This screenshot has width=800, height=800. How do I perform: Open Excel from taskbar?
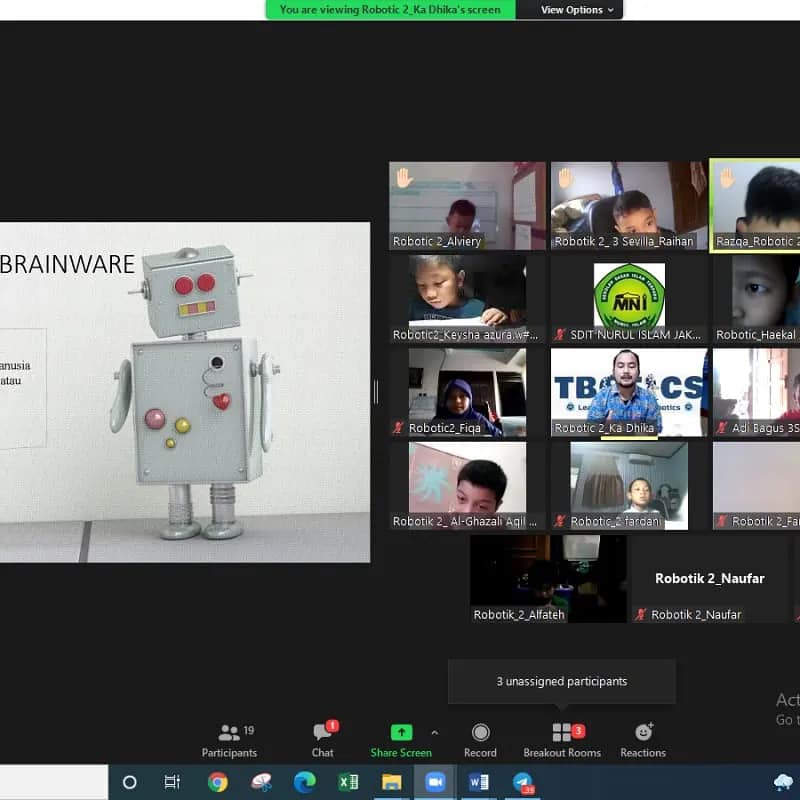click(x=348, y=782)
